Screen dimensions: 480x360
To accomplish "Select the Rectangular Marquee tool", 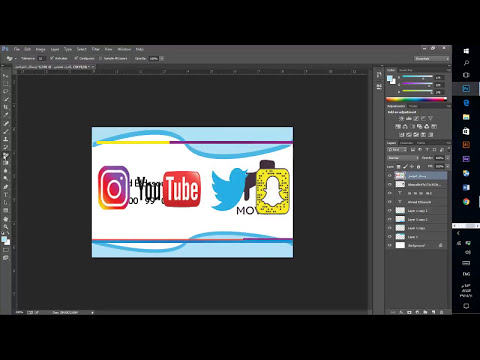I will pos(6,84).
